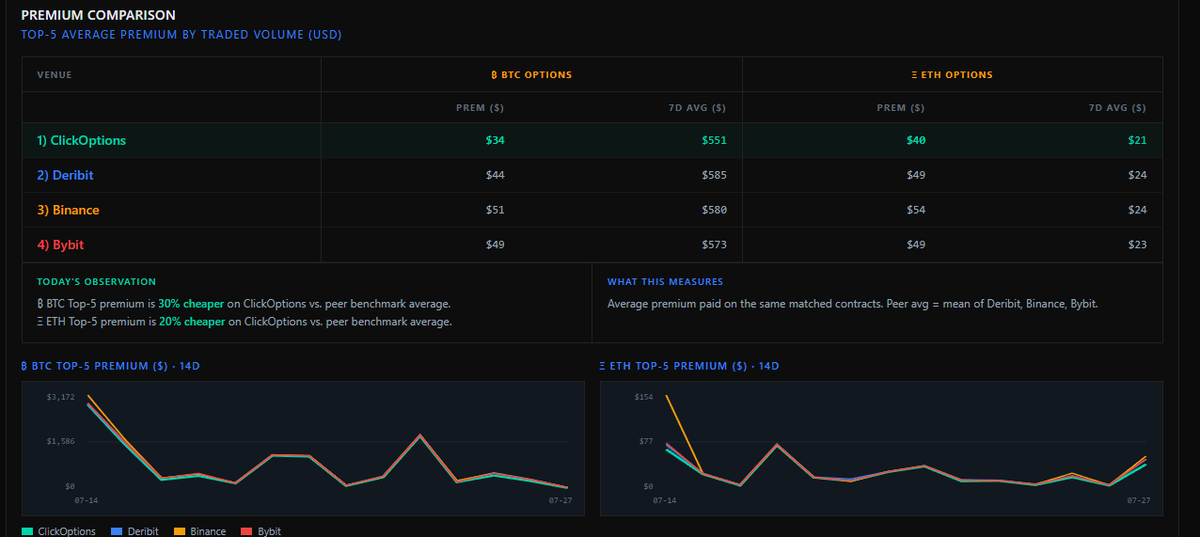This screenshot has height=537, width=1200.
Task: Click ClickOptions ETH 7D average $21
Action: (x=1137, y=141)
